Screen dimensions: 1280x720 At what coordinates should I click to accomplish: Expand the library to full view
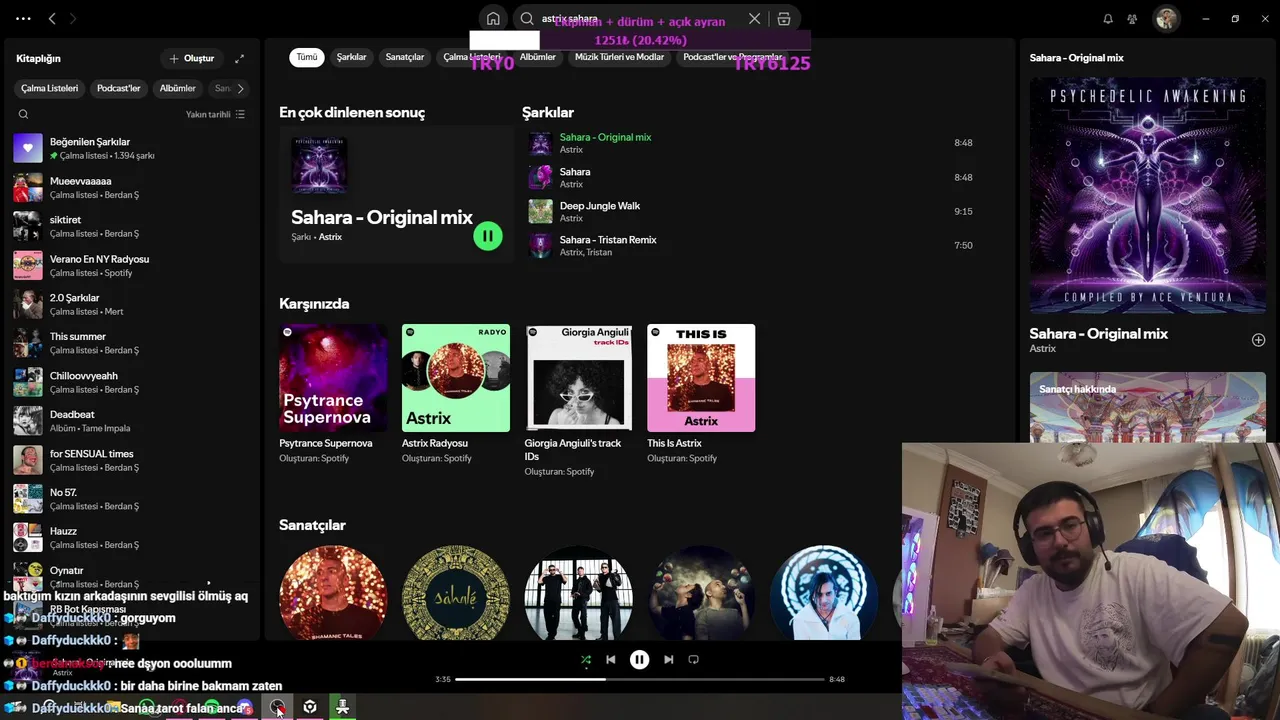point(239,58)
